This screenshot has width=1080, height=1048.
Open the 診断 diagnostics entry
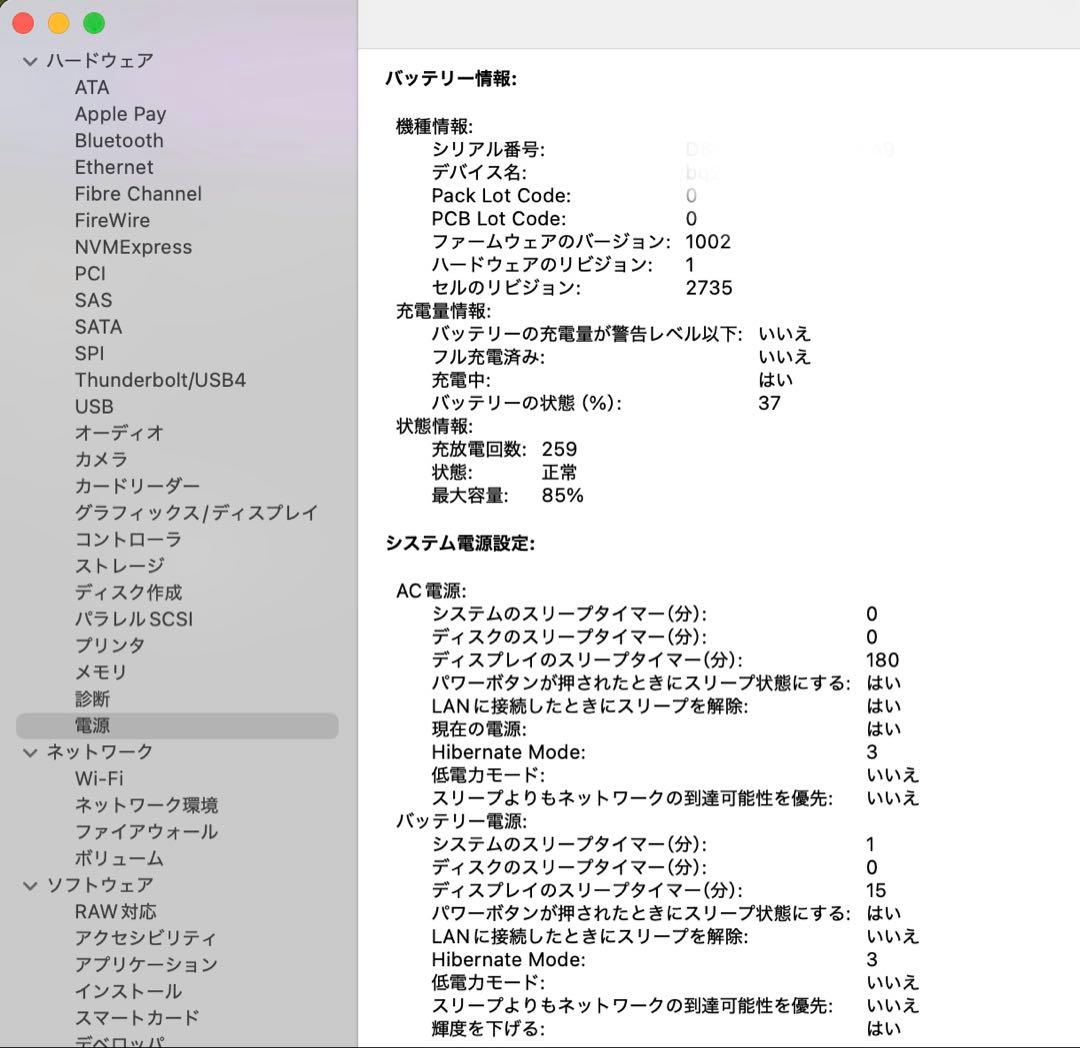93,698
